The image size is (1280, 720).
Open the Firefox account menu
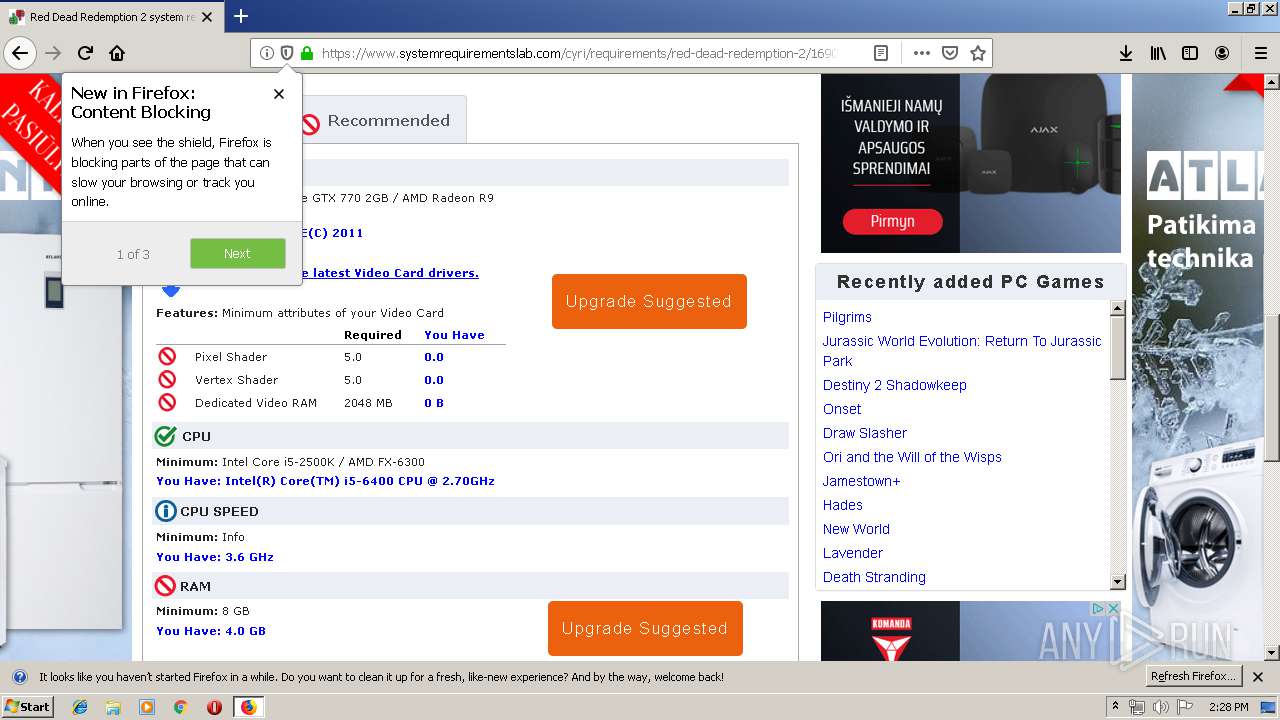pos(1222,53)
